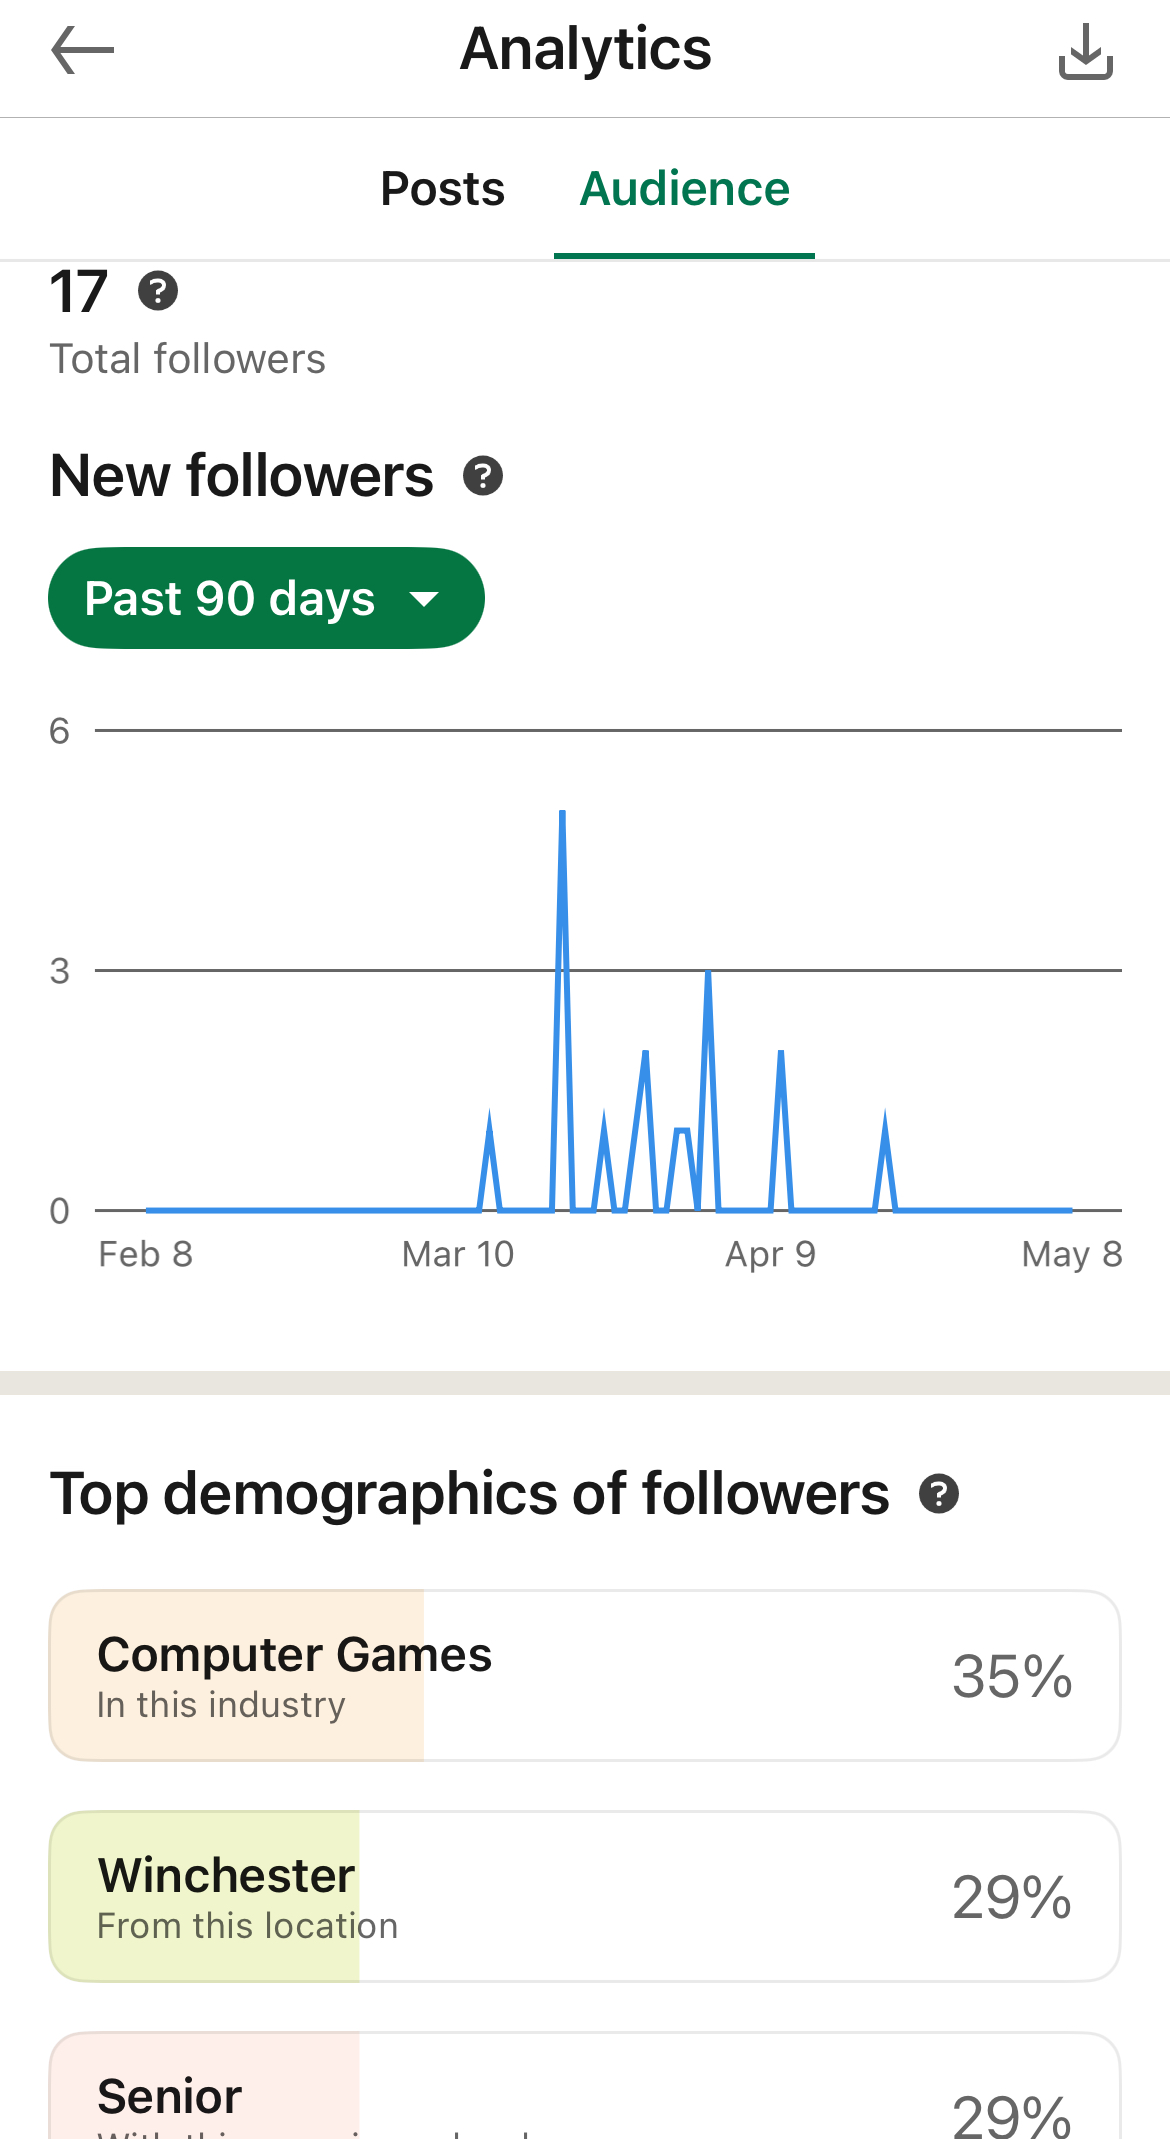Tap the 29% value for Winchester

point(1012,1897)
